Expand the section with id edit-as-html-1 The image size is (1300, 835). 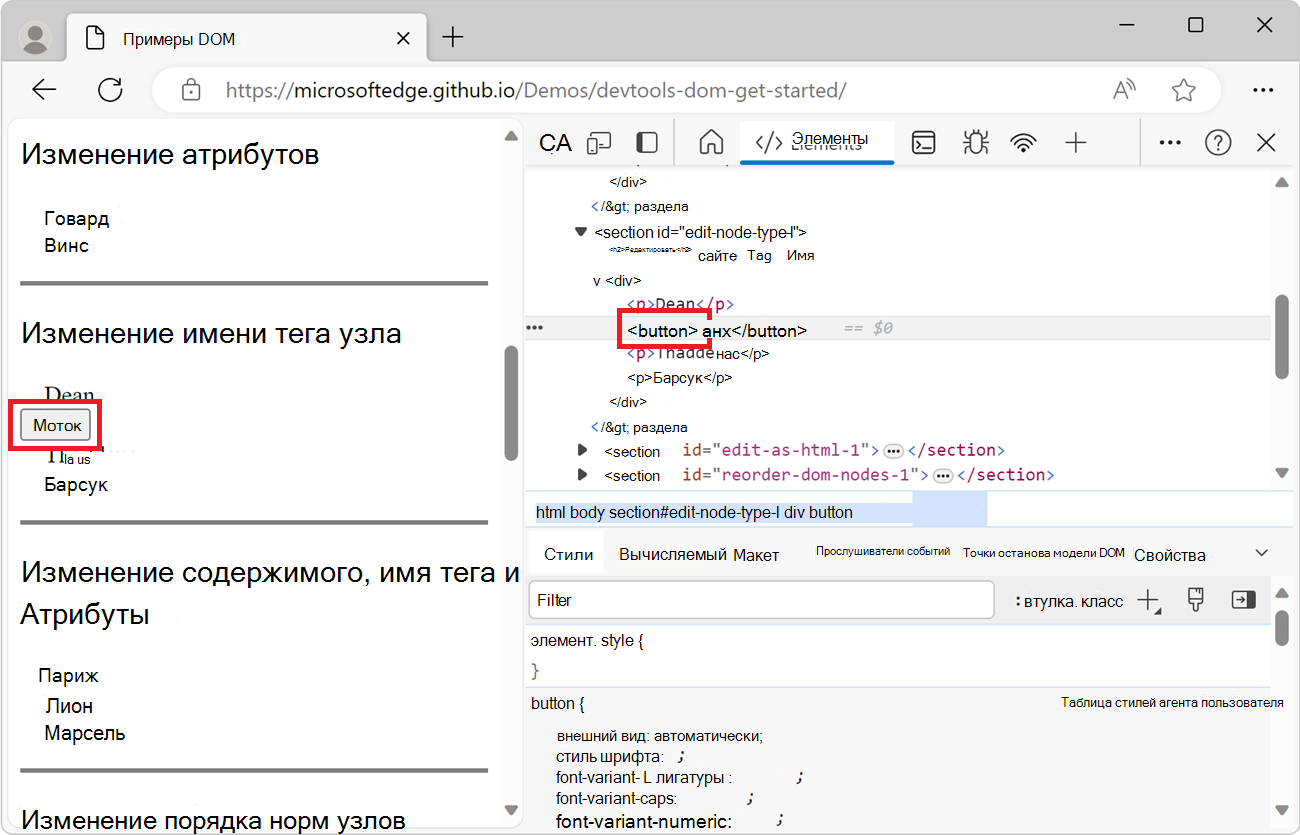click(583, 450)
